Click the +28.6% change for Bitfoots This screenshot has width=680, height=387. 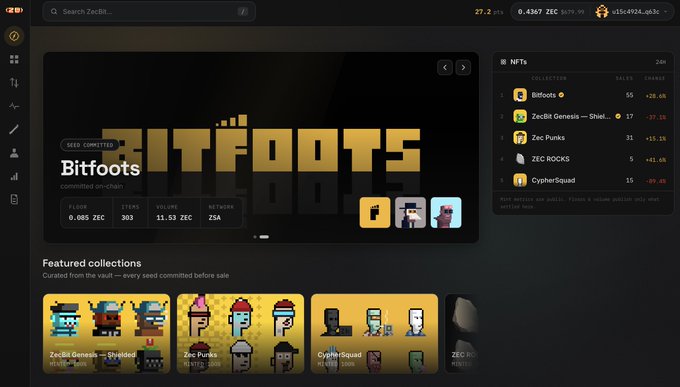click(x=656, y=96)
